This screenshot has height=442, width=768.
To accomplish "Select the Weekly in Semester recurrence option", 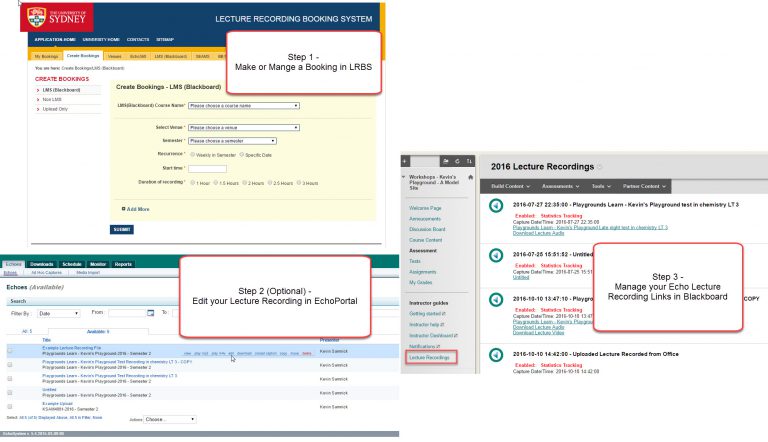I will (x=192, y=154).
